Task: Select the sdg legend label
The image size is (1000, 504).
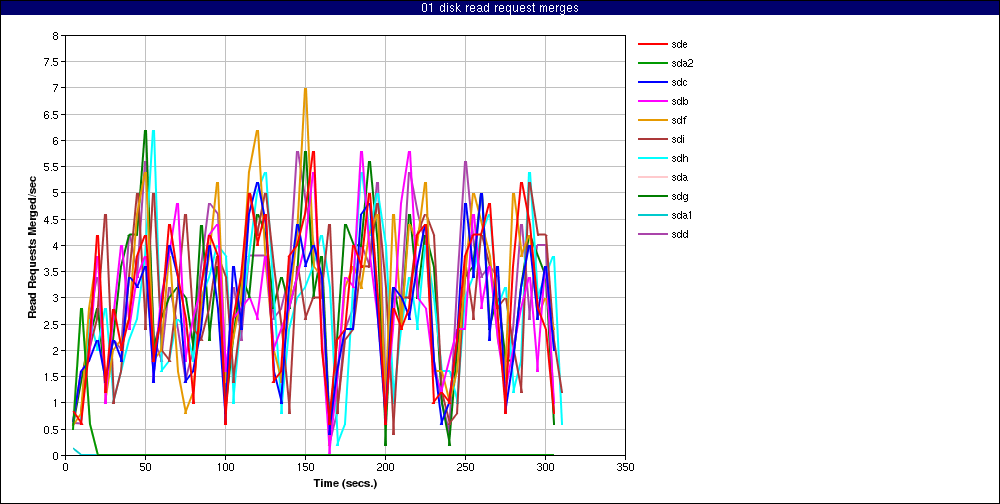Action: click(679, 196)
